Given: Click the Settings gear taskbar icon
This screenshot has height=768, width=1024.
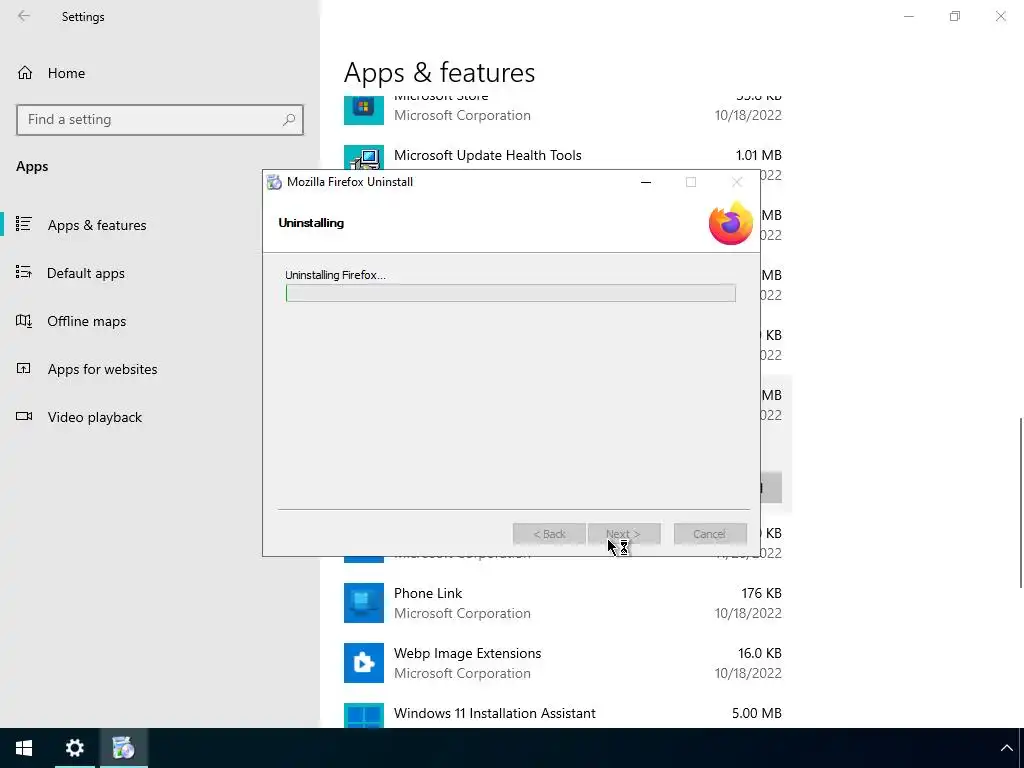Looking at the screenshot, I should (74, 748).
